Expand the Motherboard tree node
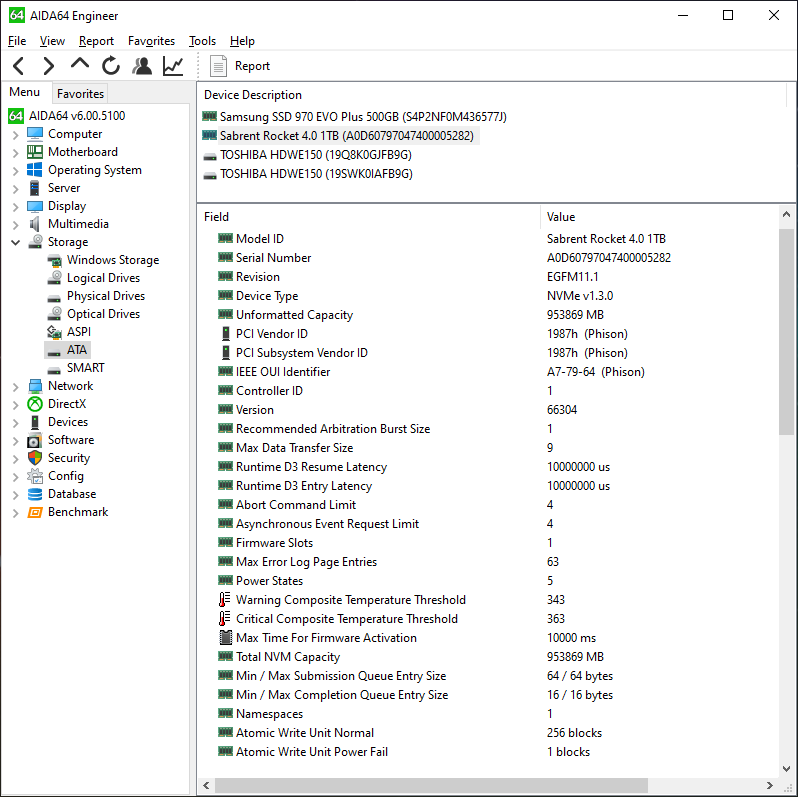Viewport: 798px width, 797px height. (15, 153)
